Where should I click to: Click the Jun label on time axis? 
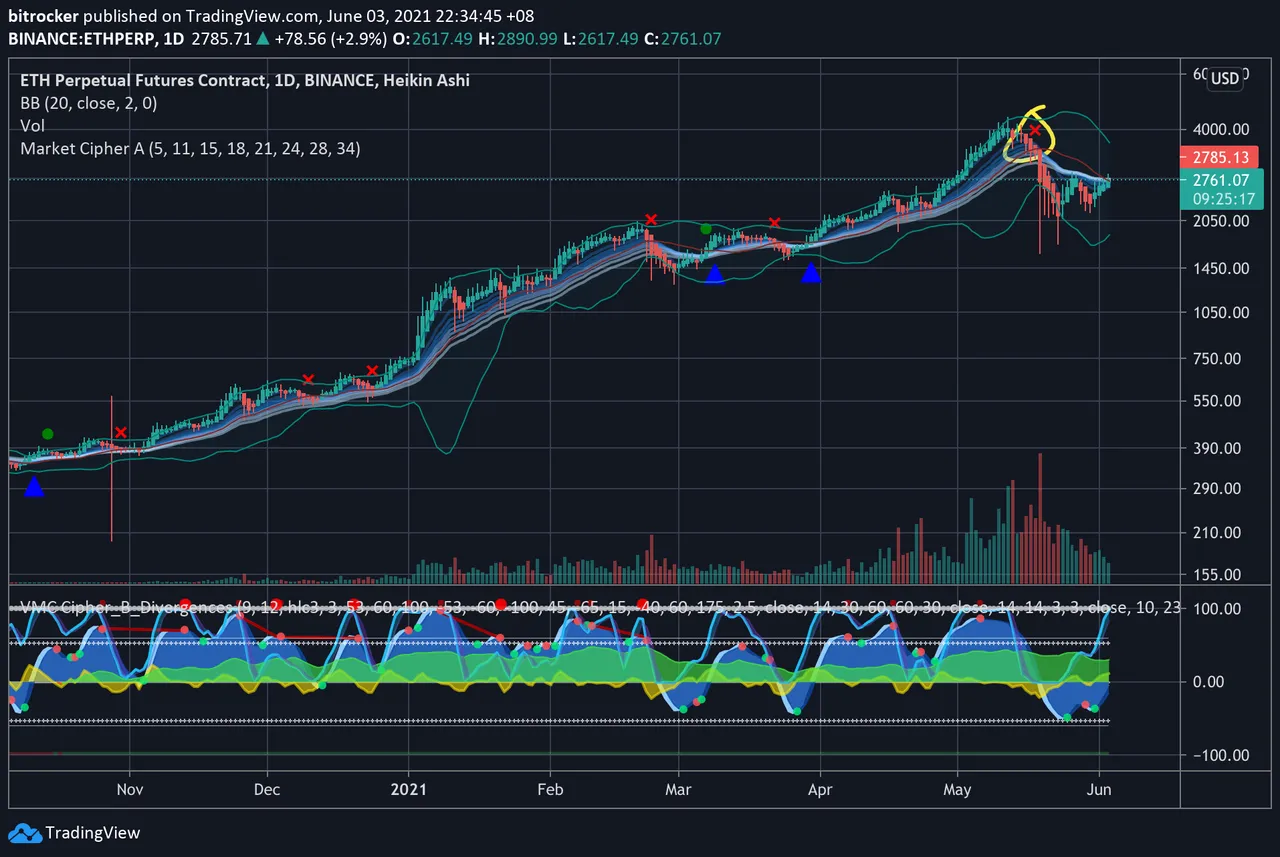pos(1100,789)
